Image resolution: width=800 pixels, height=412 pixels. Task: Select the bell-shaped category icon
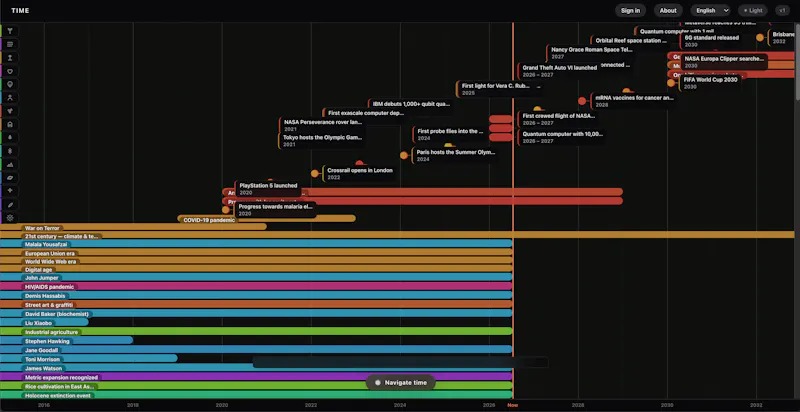(x=10, y=138)
